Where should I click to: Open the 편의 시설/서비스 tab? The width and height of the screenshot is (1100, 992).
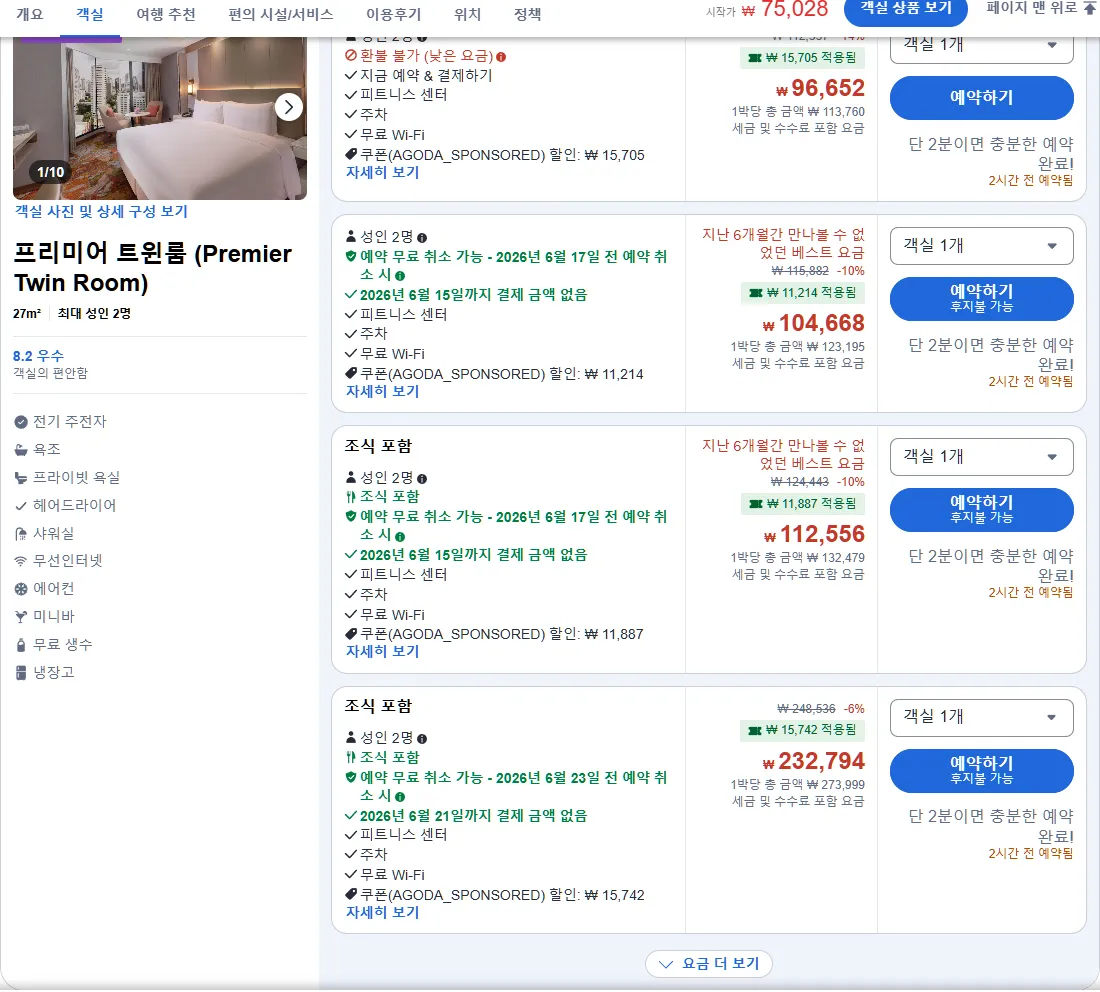click(x=281, y=14)
